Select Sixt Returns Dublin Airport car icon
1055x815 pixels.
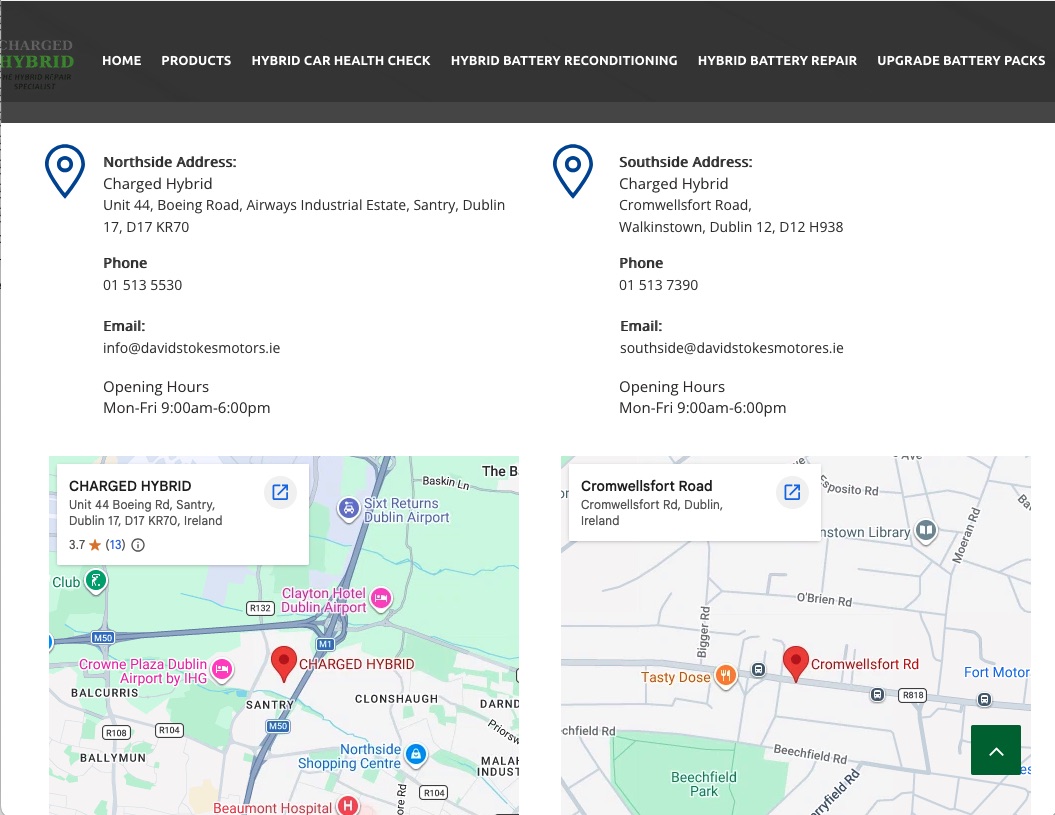tap(349, 509)
